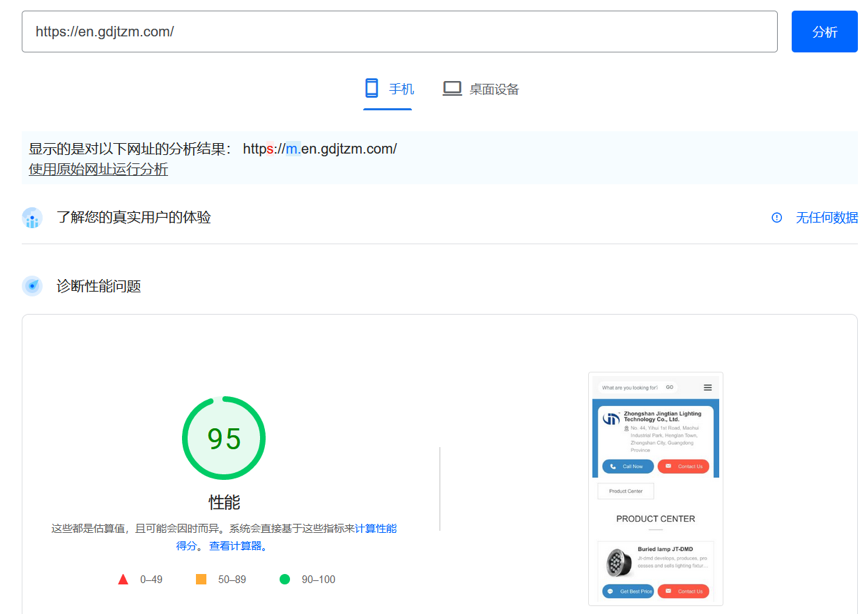Screen dimensions: 864x614
Task: Click the circular 95 performance gauge
Action: coord(223,438)
